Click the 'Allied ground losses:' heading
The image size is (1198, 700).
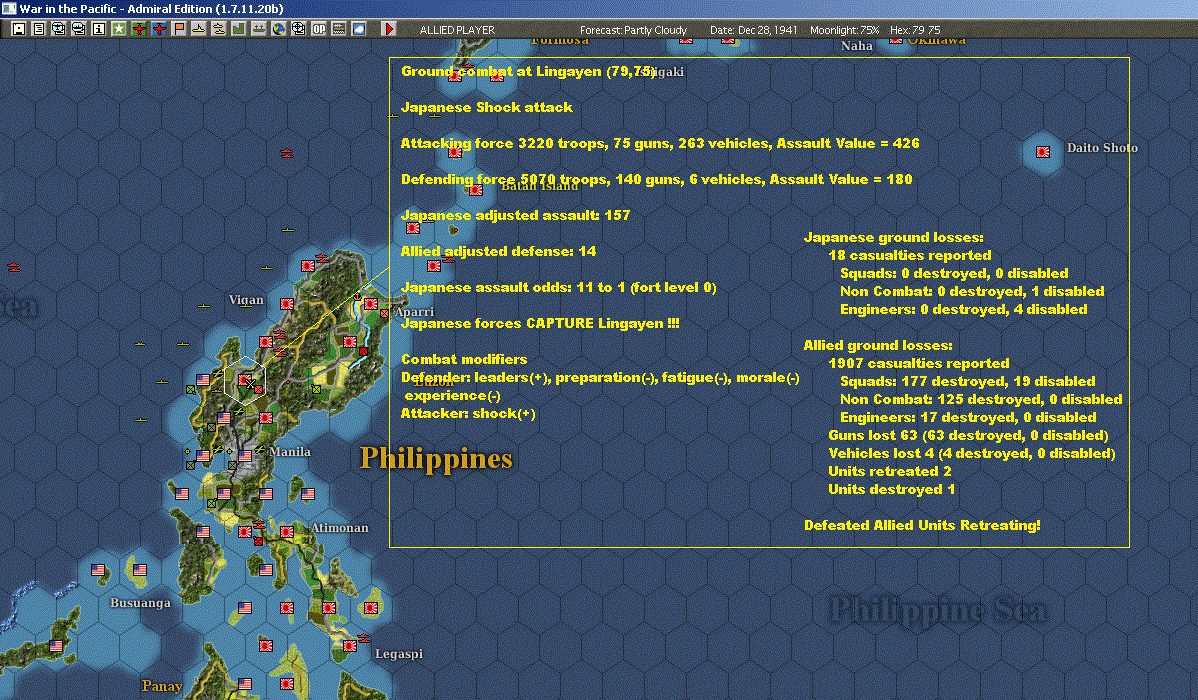pos(878,345)
